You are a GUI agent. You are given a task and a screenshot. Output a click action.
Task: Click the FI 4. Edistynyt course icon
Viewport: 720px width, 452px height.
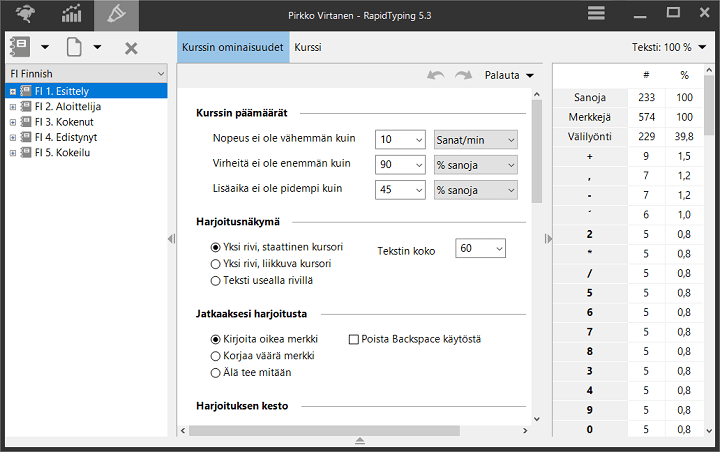[x=26, y=137]
